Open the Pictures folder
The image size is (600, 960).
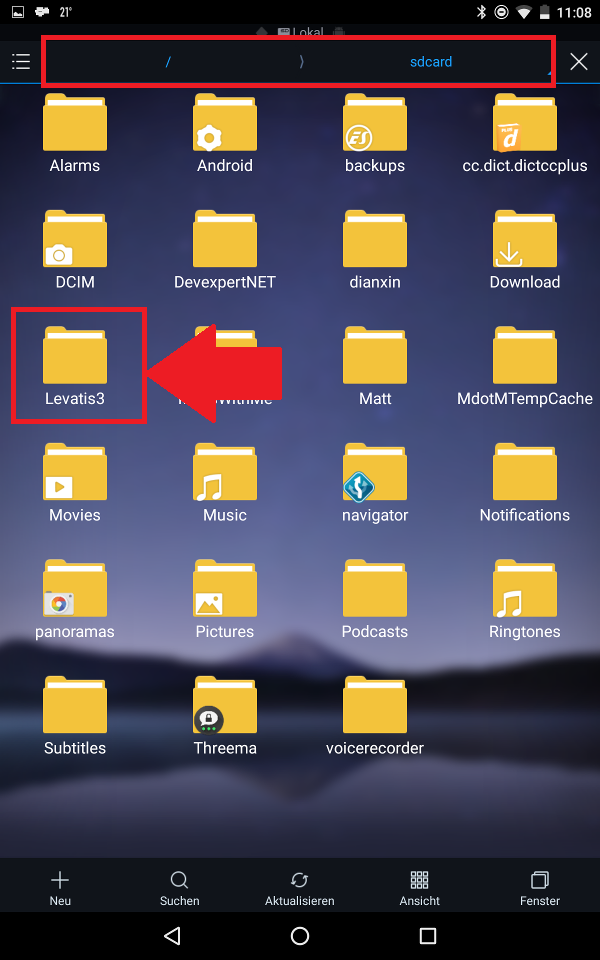coord(225,599)
